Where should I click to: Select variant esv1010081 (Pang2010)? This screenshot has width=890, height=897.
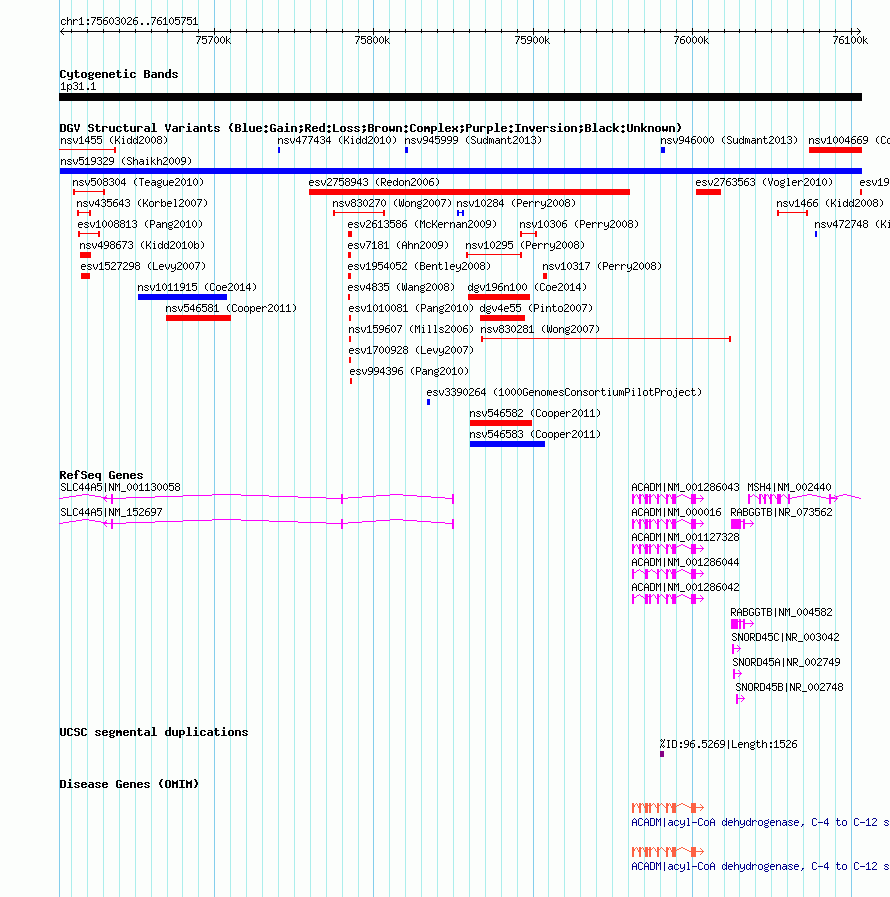pos(411,308)
